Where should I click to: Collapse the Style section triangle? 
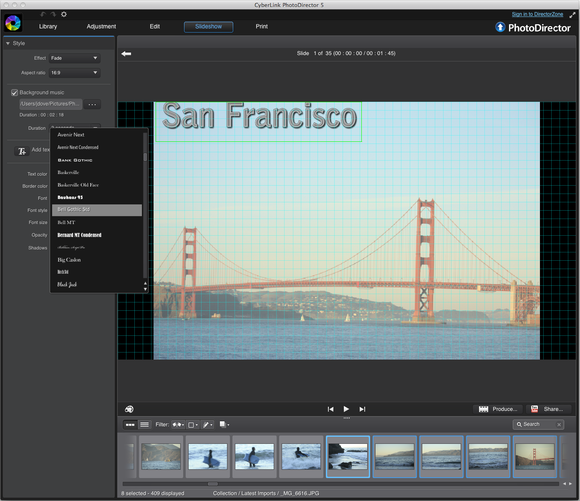[8, 43]
